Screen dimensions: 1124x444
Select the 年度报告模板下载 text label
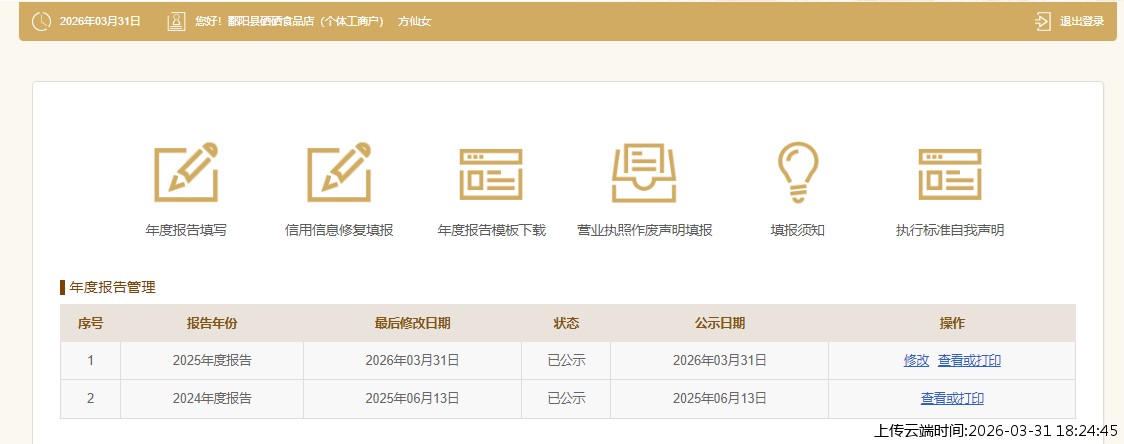coord(491,230)
